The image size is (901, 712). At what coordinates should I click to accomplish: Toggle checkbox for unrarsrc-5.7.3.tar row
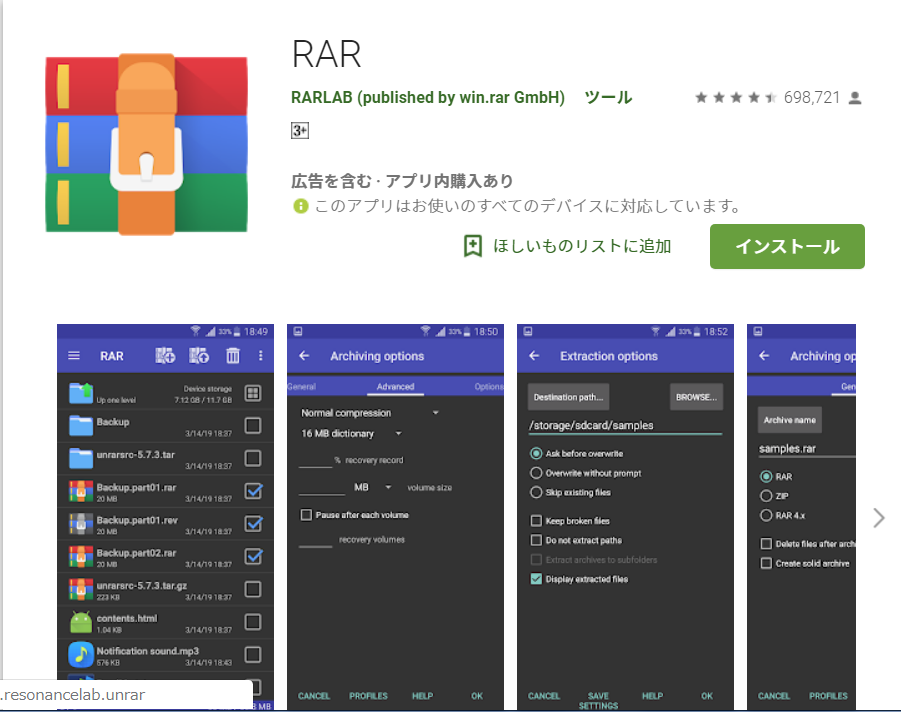(253, 459)
